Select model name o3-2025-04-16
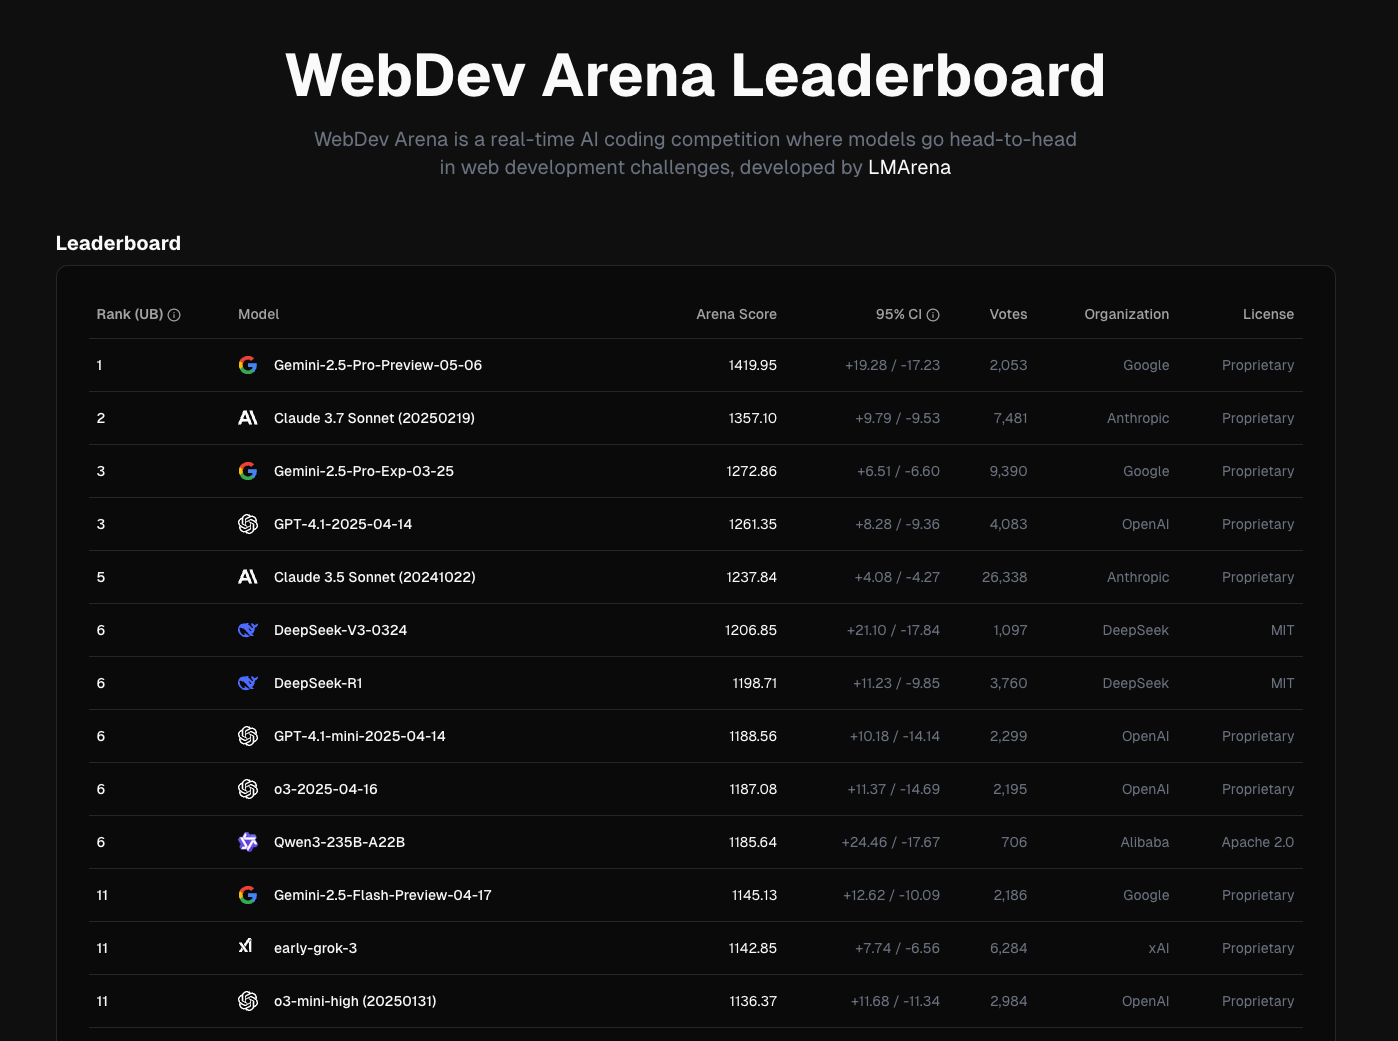This screenshot has height=1041, width=1398. [326, 789]
